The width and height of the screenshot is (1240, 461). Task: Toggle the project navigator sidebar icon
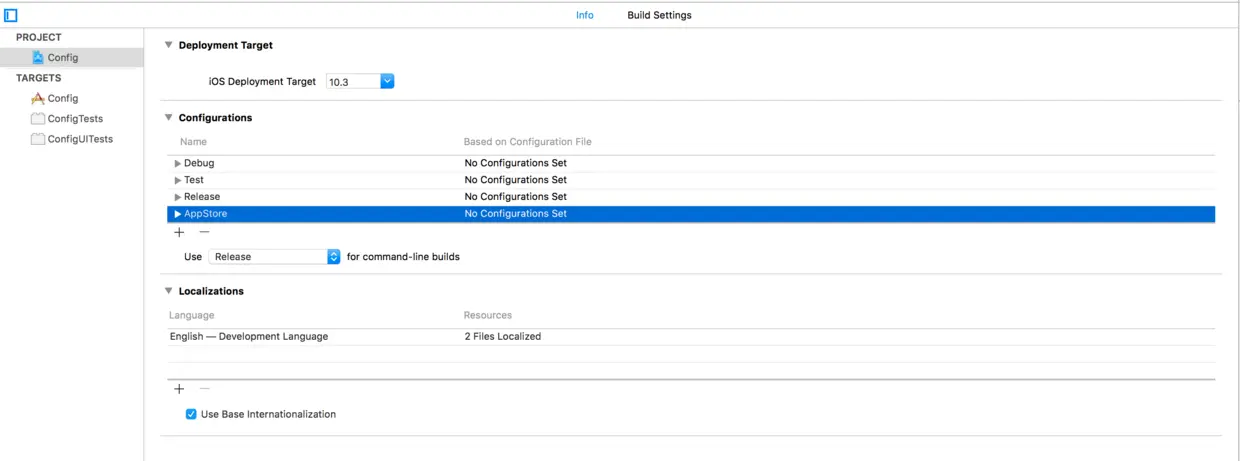[11, 15]
